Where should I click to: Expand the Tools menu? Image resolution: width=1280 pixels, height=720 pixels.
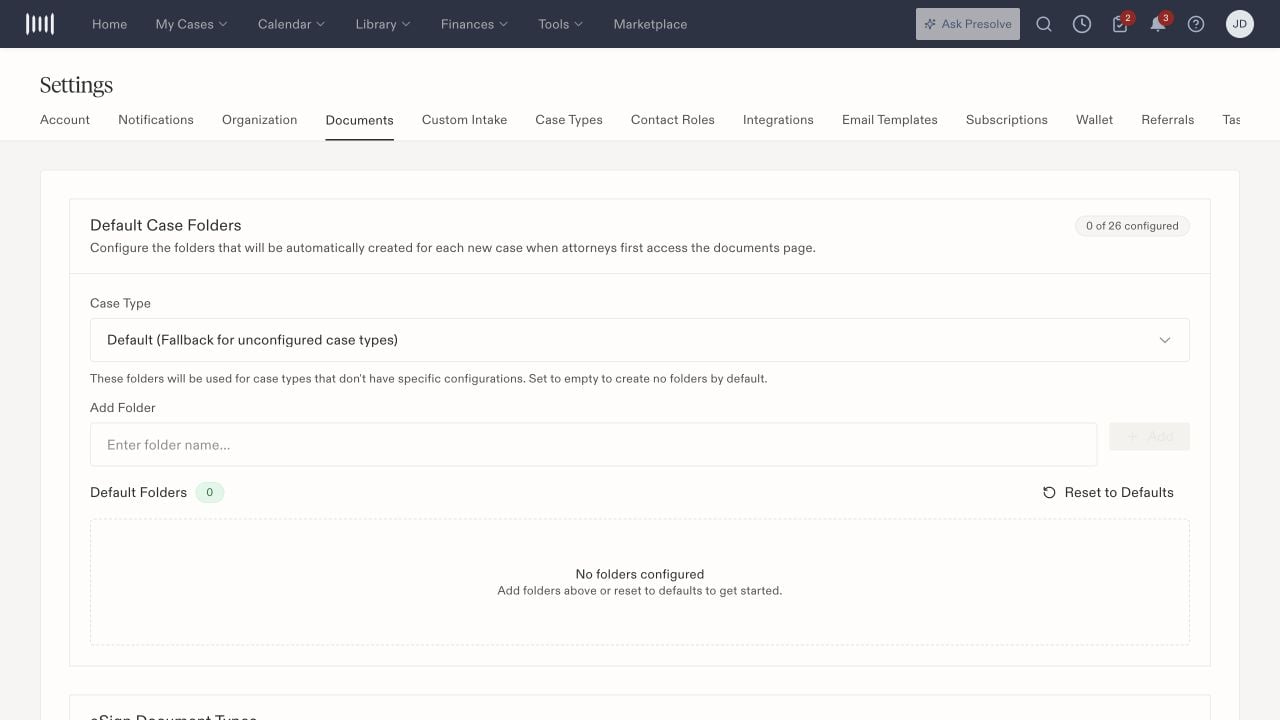click(x=560, y=24)
